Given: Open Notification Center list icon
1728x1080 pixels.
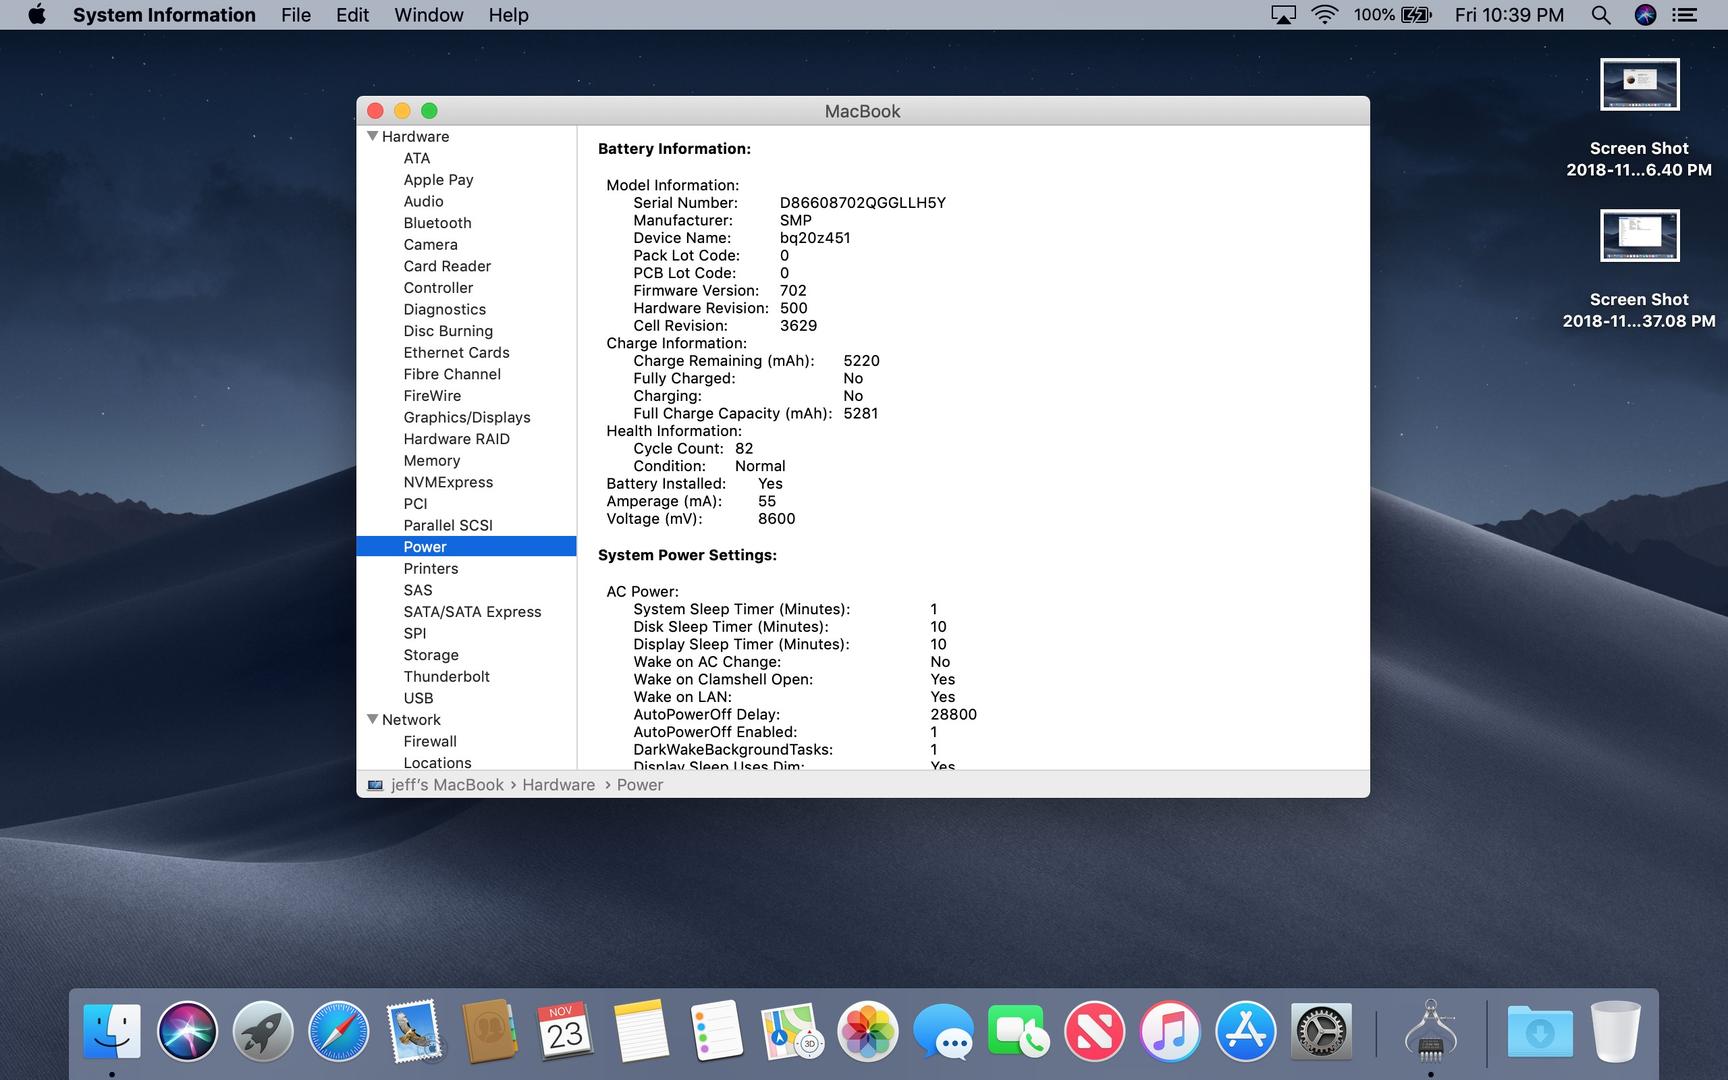Looking at the screenshot, I should coord(1685,15).
